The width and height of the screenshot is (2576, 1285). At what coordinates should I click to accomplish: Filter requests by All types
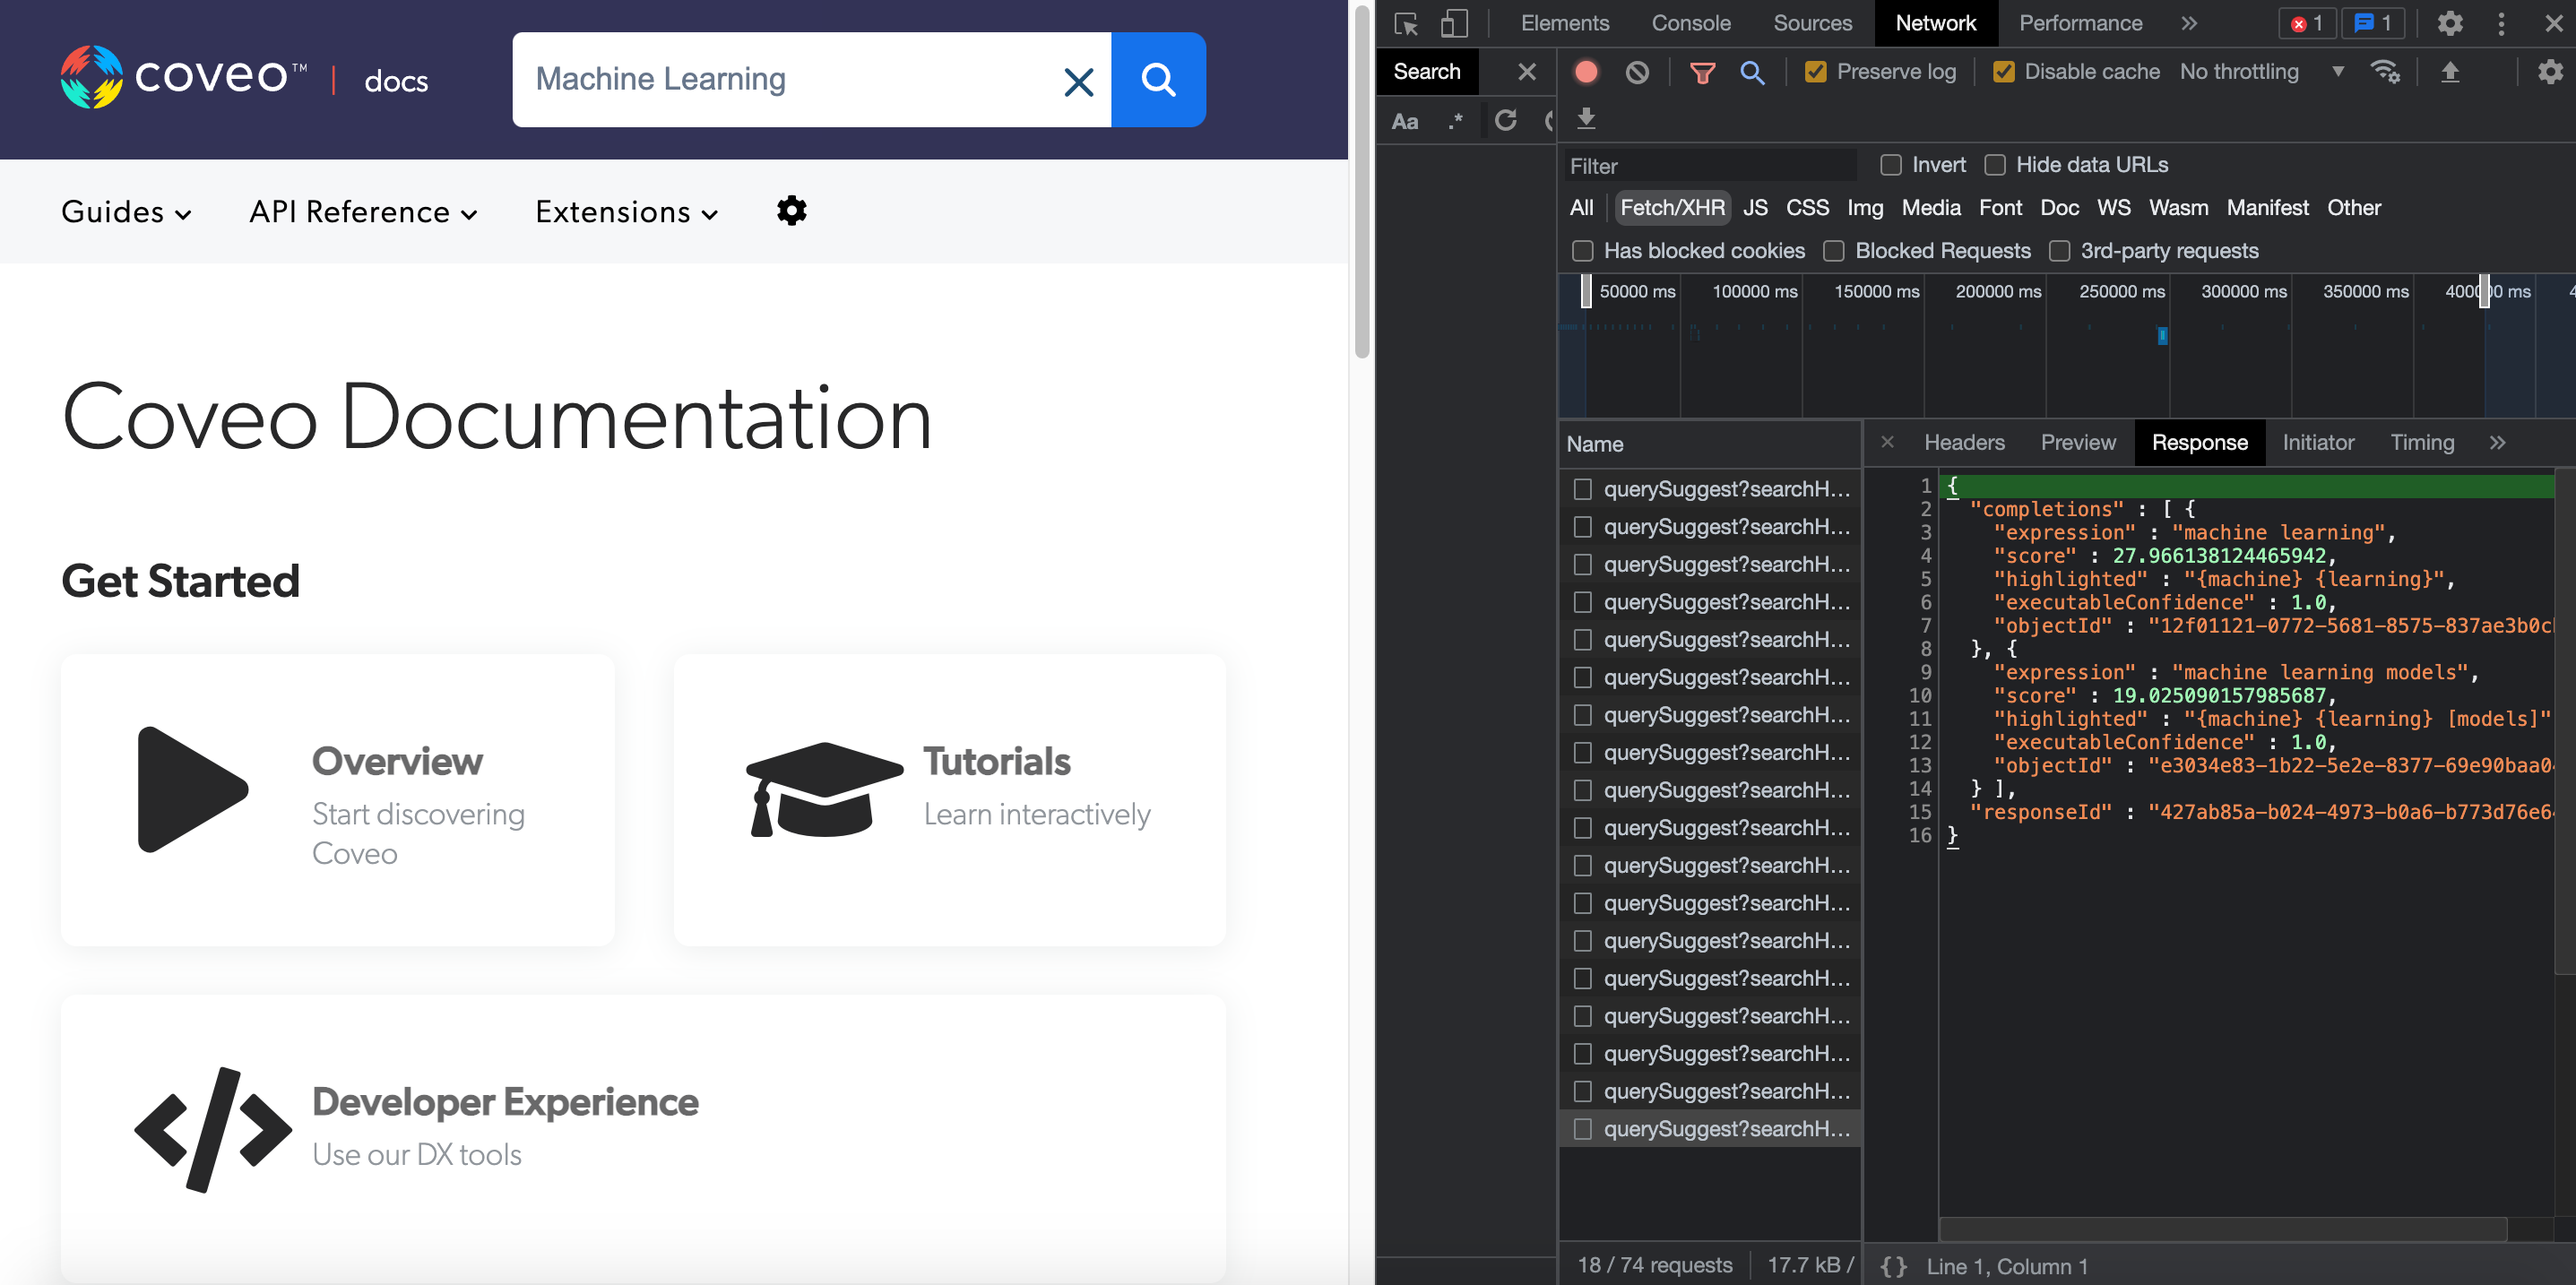click(x=1581, y=208)
